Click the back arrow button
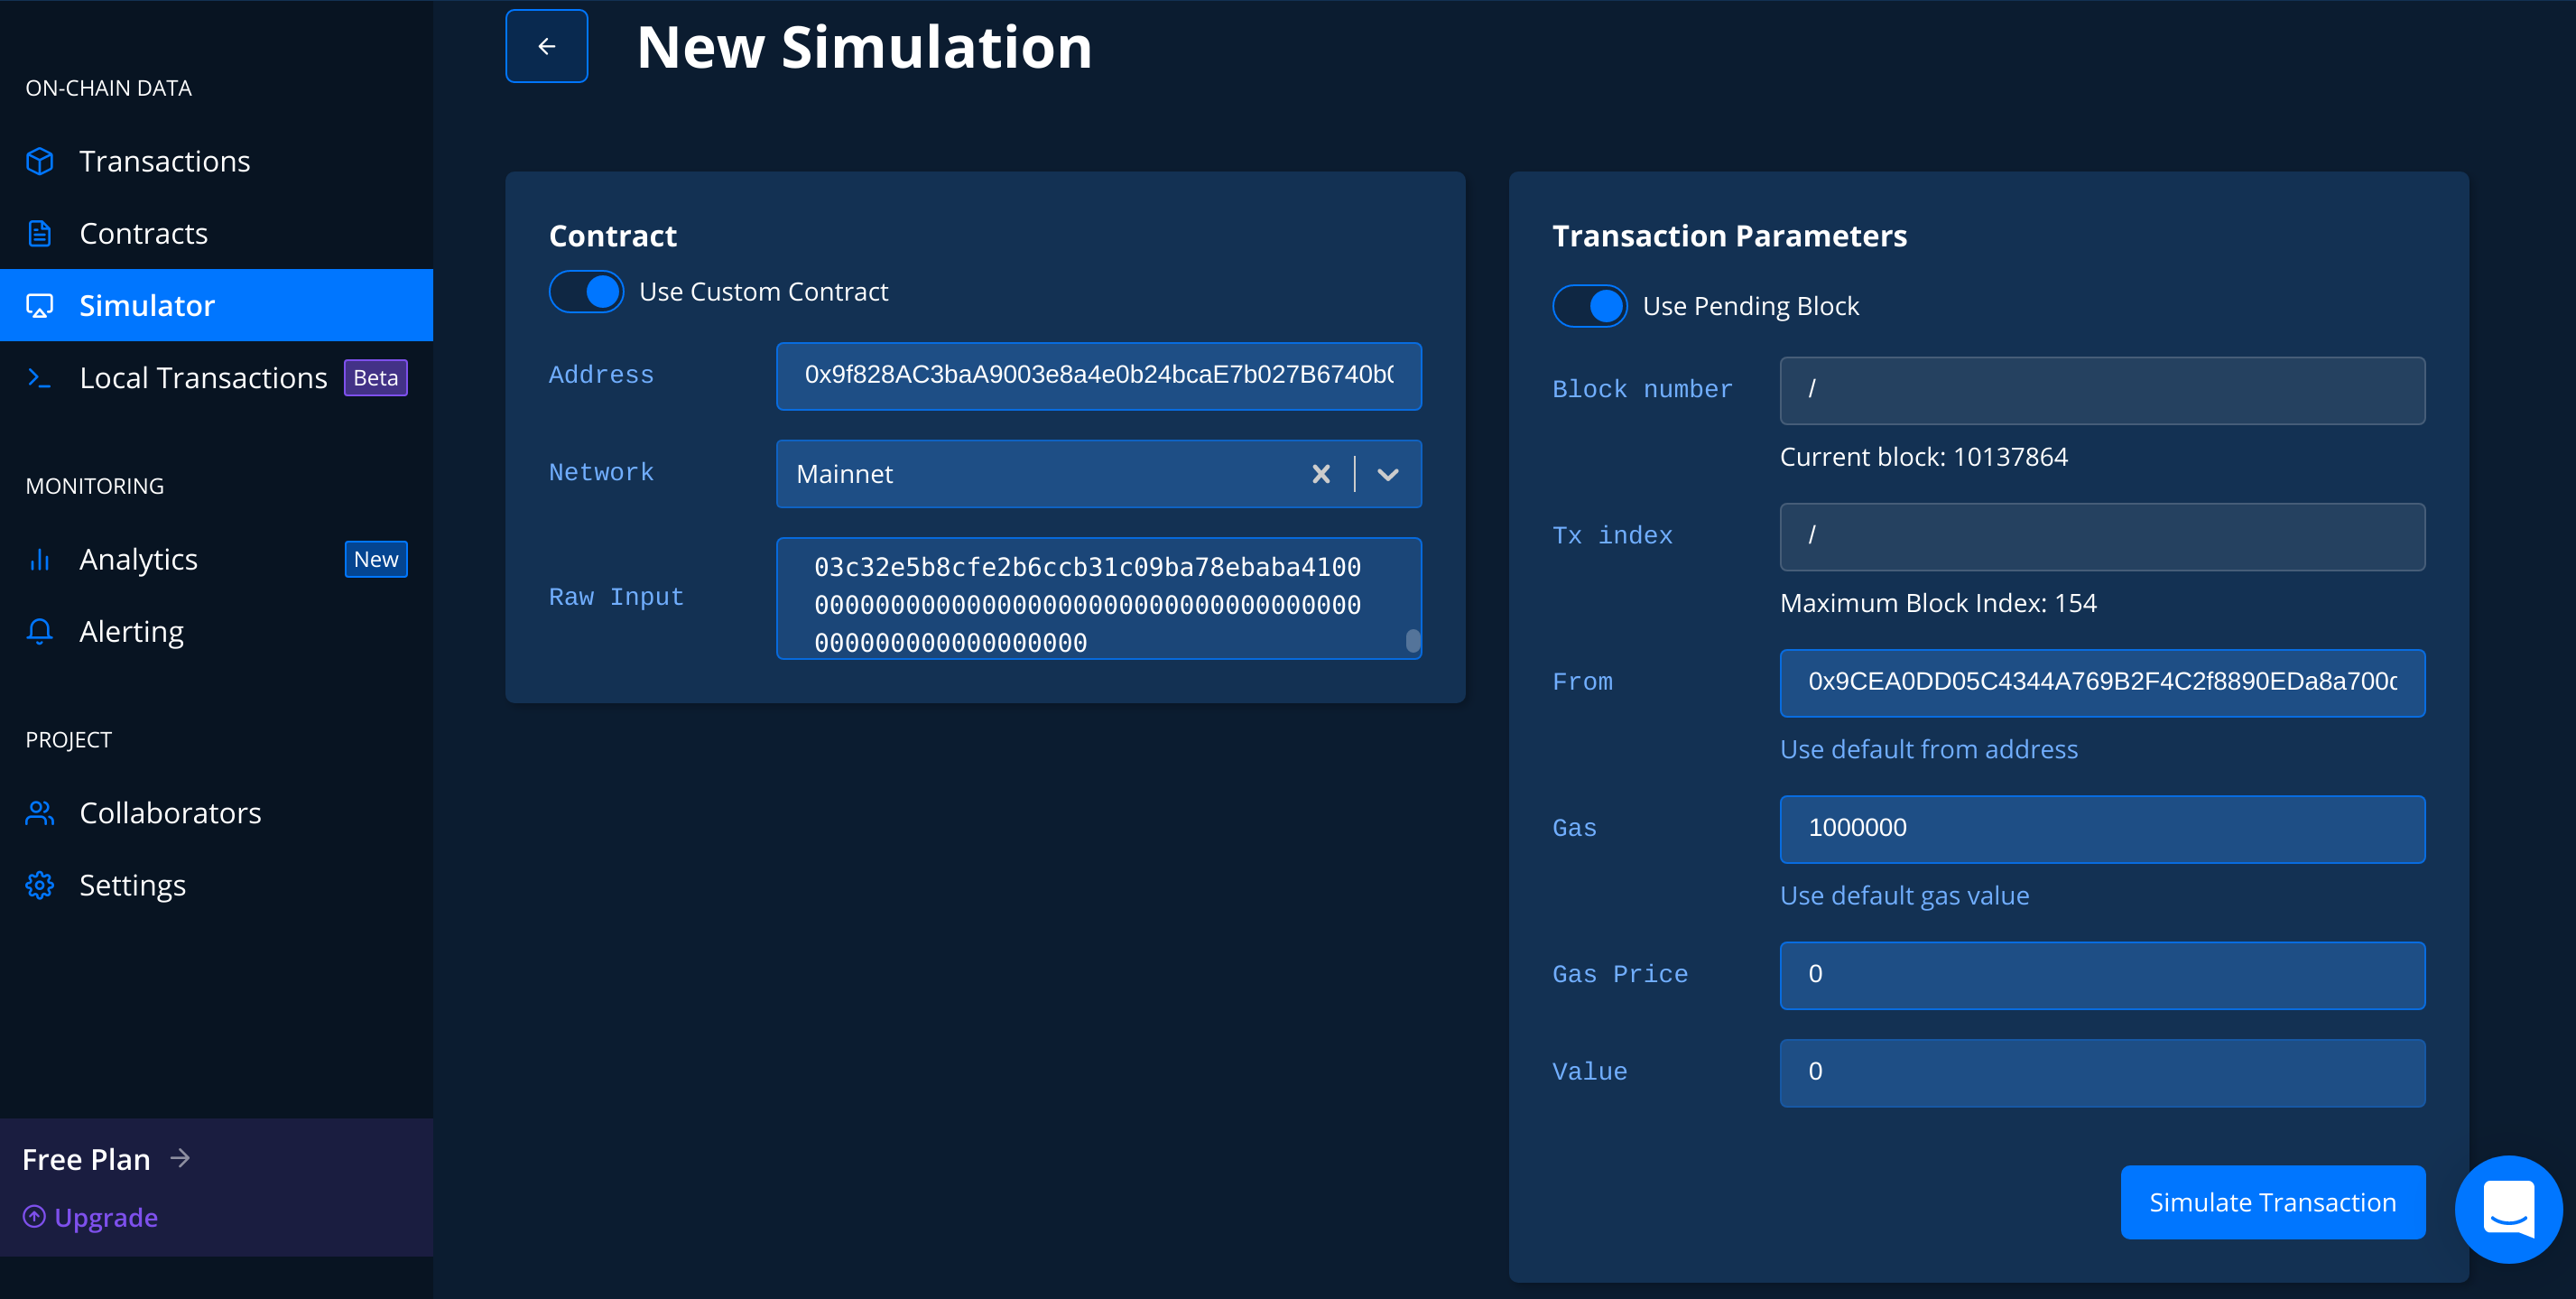2576x1299 pixels. pos(546,46)
